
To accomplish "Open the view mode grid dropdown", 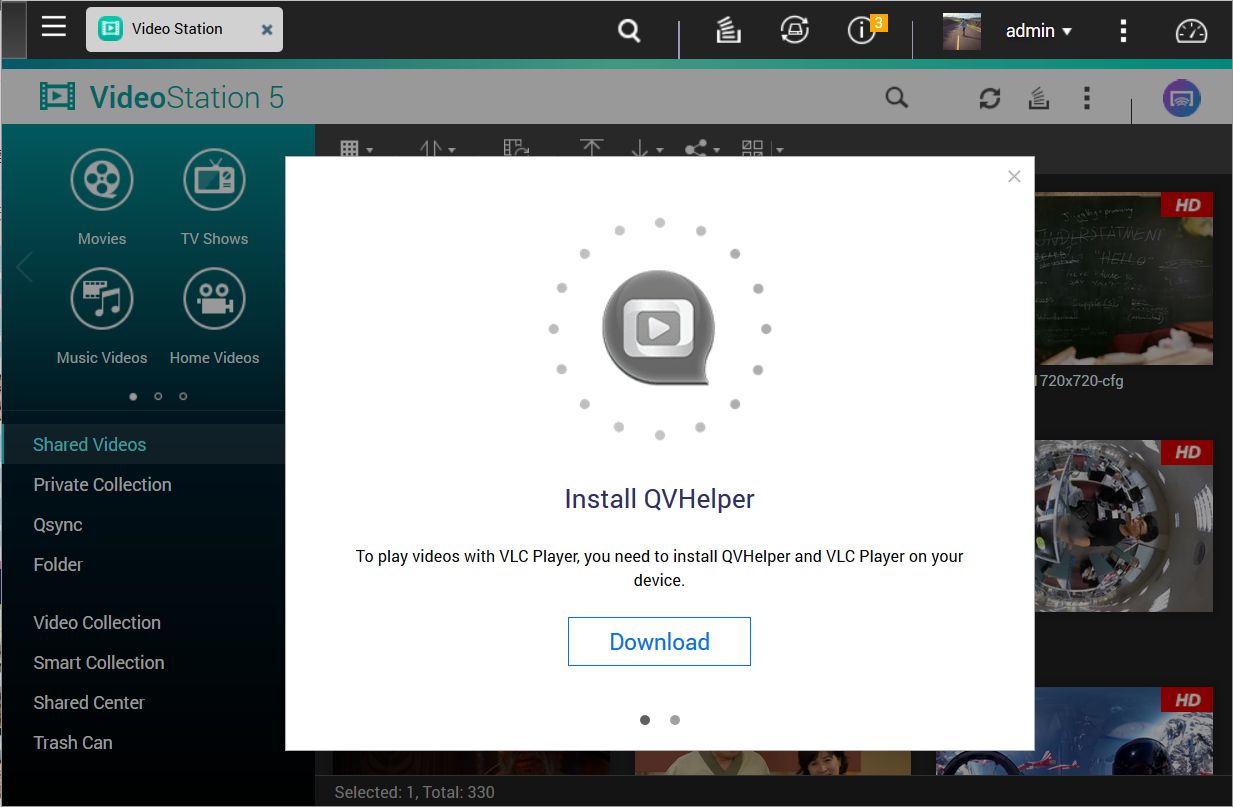I will 356,150.
